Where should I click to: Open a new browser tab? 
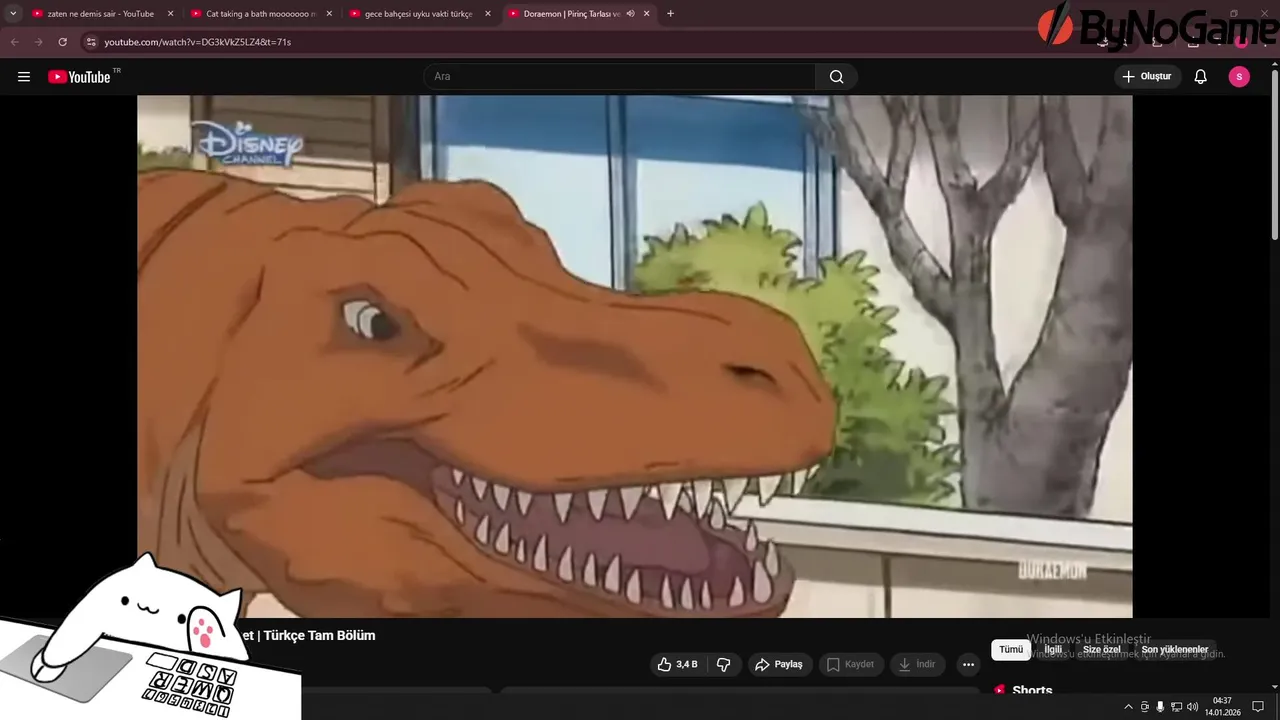click(x=670, y=14)
